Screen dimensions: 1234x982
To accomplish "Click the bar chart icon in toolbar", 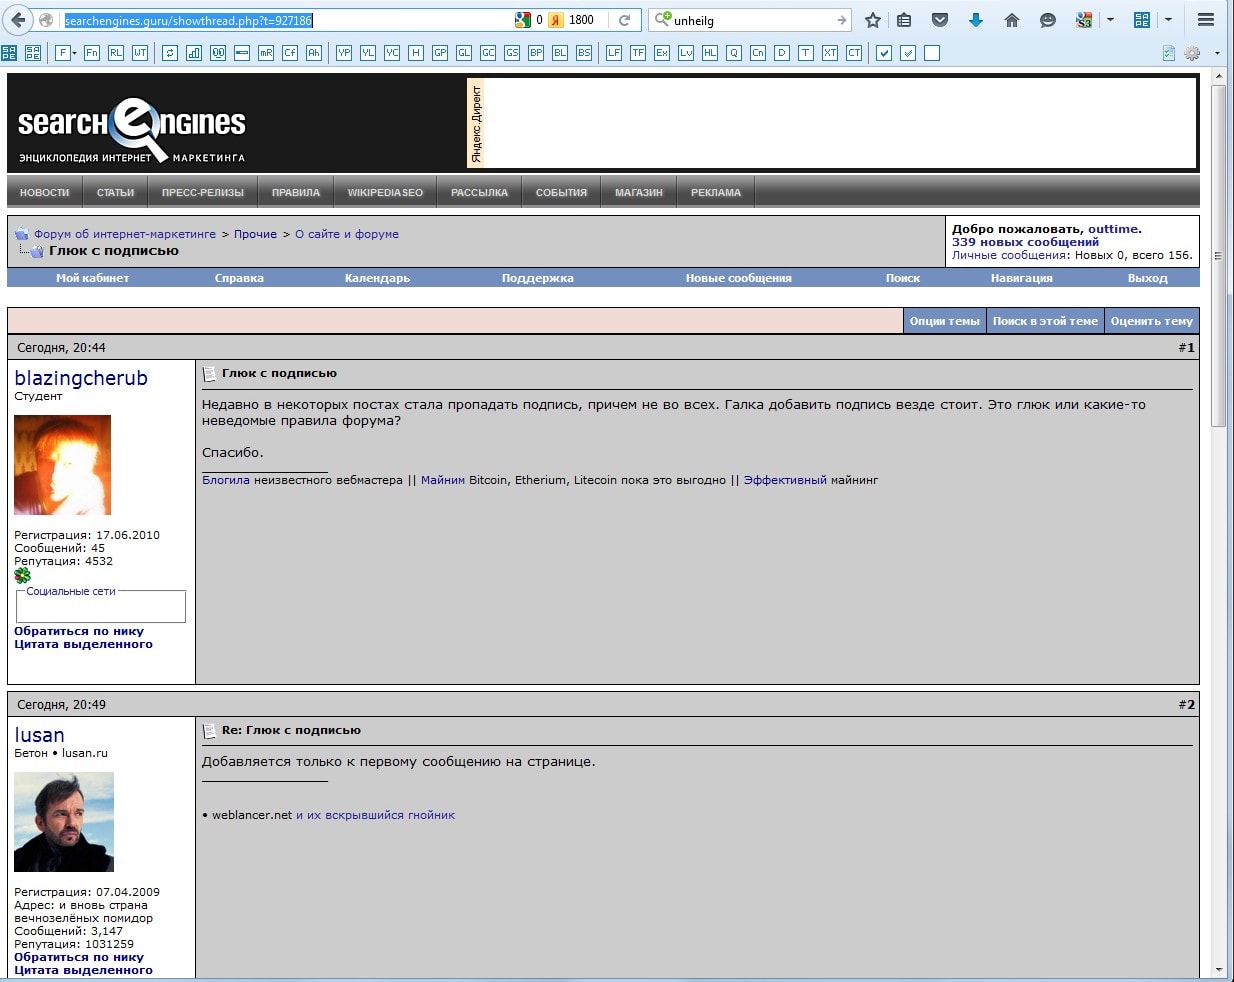I will pyautogui.click(x=194, y=53).
